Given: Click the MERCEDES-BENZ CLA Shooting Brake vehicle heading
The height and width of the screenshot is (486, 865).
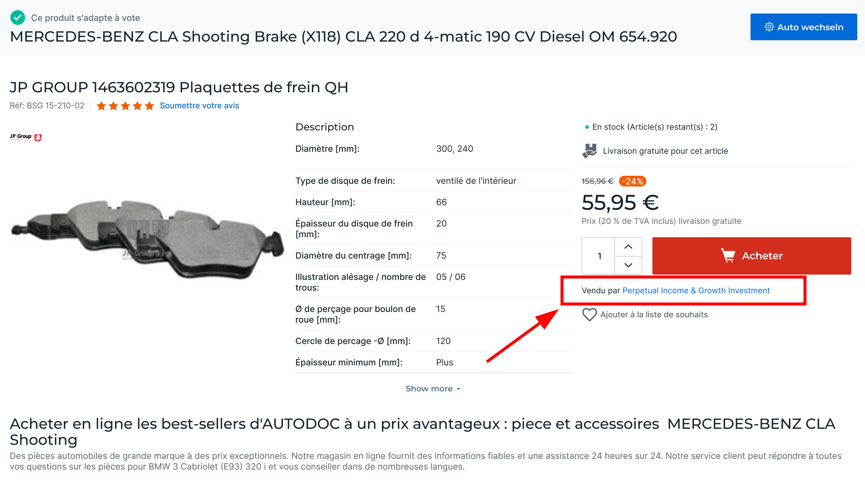Looking at the screenshot, I should (343, 37).
